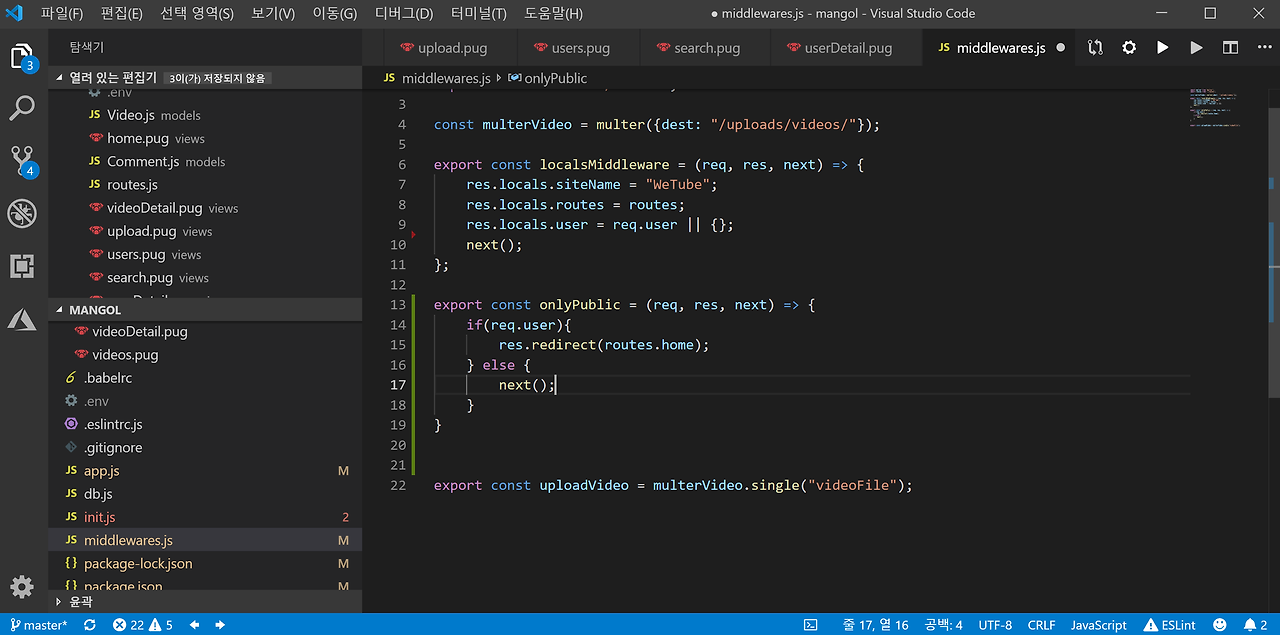Open the 선택 영역(S) menu
This screenshot has height=635, width=1280.
pos(197,13)
